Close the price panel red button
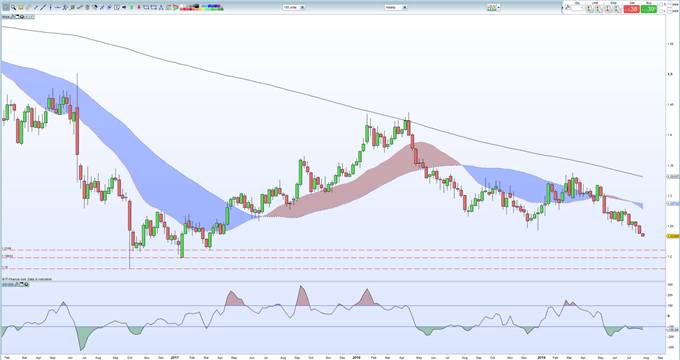This screenshot has width=680, height=360. point(26,16)
